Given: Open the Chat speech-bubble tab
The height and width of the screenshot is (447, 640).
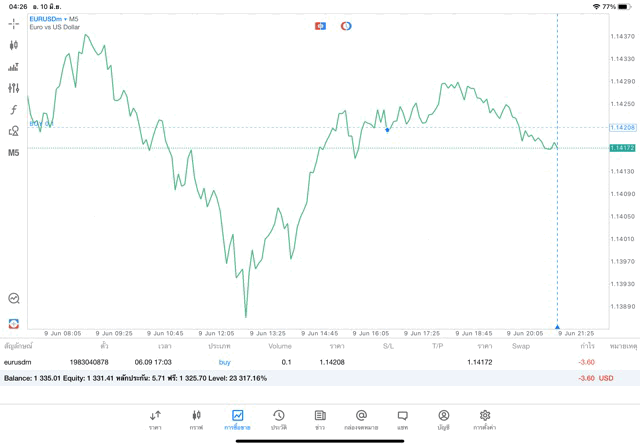Looking at the screenshot, I should (402, 419).
